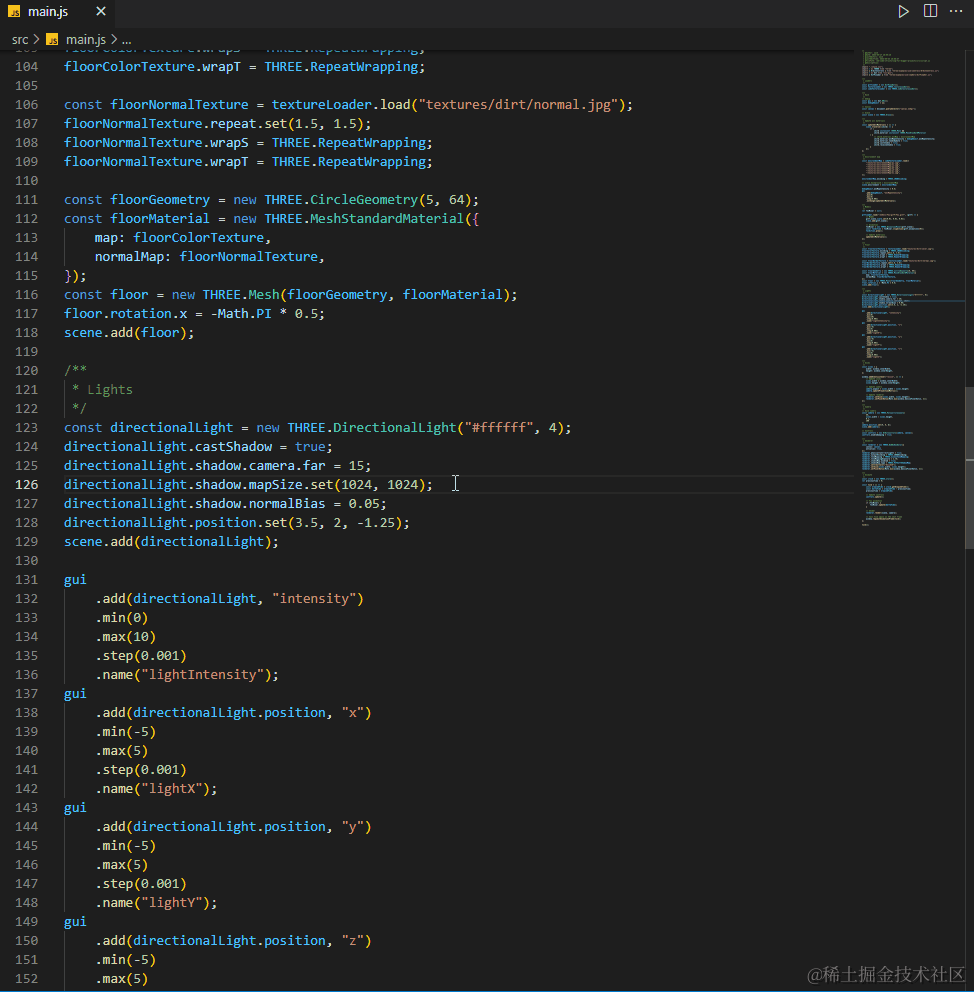
Task: Click normalBias on line 127
Action: pos(287,504)
